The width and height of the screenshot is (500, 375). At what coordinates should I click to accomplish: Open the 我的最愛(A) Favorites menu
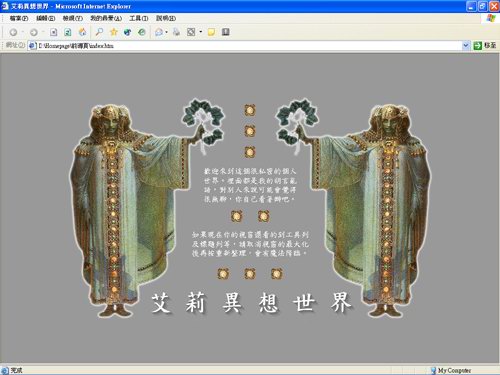(106, 18)
